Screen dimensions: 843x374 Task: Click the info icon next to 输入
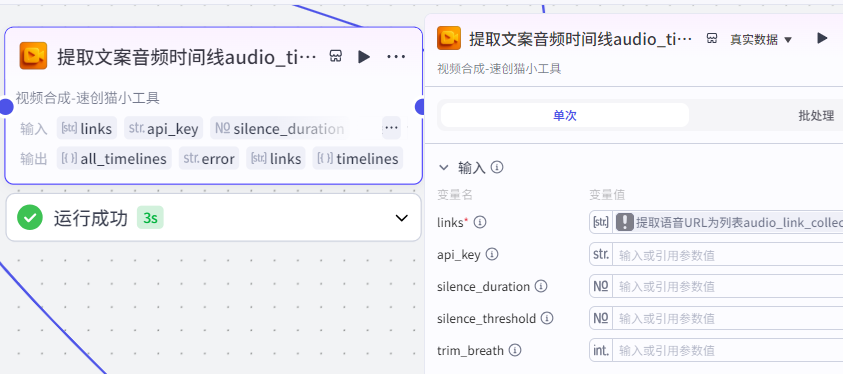point(497,167)
